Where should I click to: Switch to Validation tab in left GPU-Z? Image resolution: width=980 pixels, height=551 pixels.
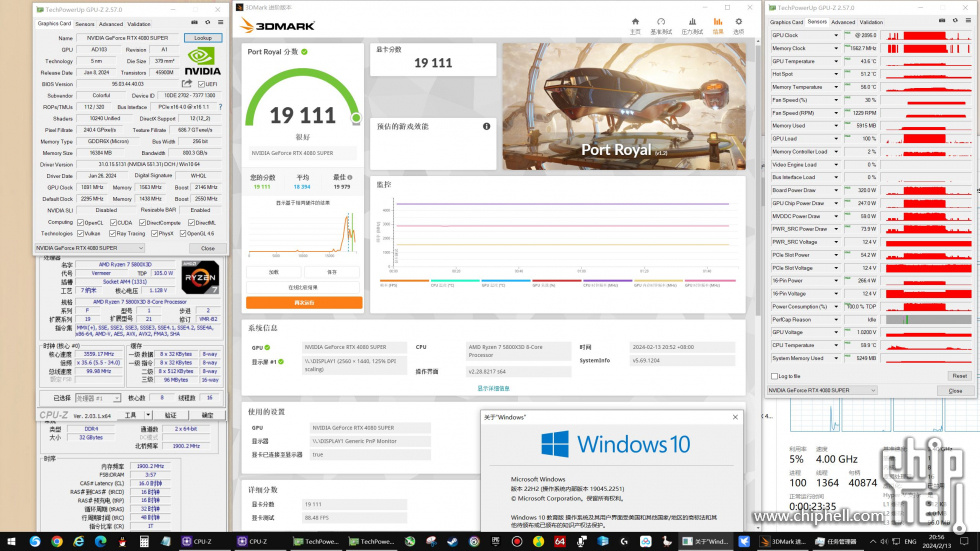tap(139, 24)
